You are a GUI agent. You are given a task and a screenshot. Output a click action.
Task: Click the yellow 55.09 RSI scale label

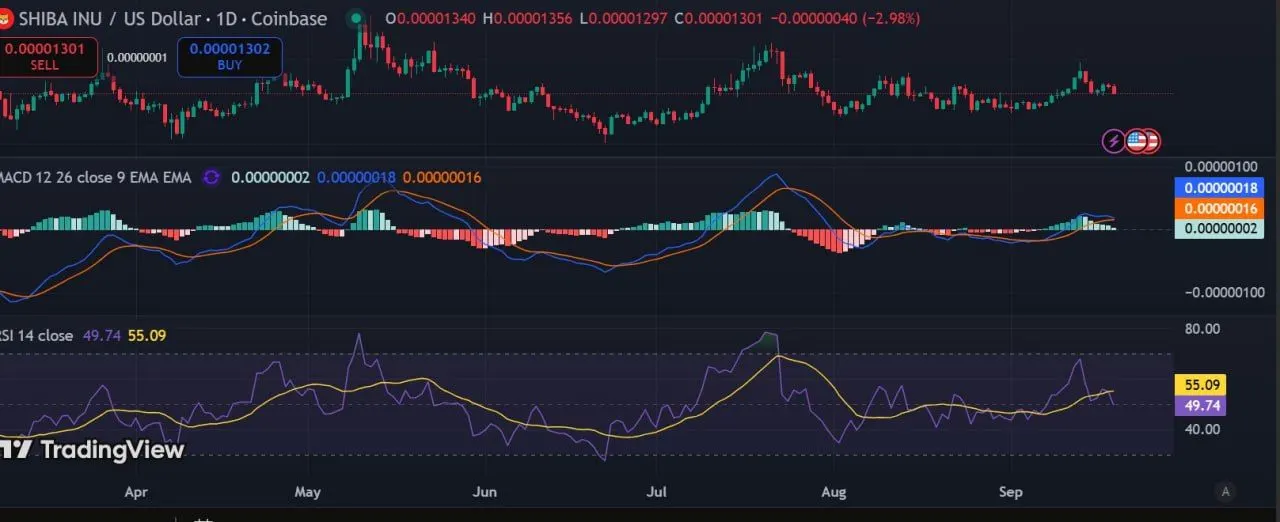coord(1199,384)
